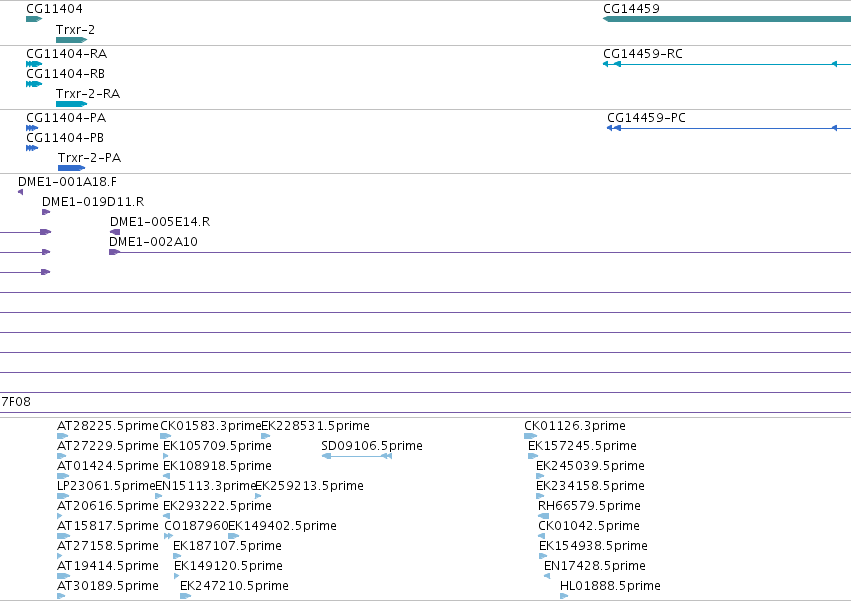Click EST AT19414.5prime
This screenshot has width=851, height=601.
pyautogui.click(x=107, y=567)
